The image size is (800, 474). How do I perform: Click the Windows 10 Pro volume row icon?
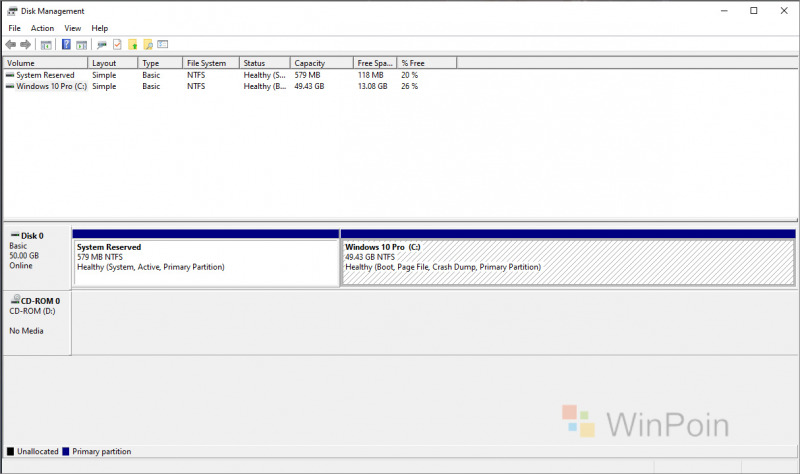coord(10,86)
